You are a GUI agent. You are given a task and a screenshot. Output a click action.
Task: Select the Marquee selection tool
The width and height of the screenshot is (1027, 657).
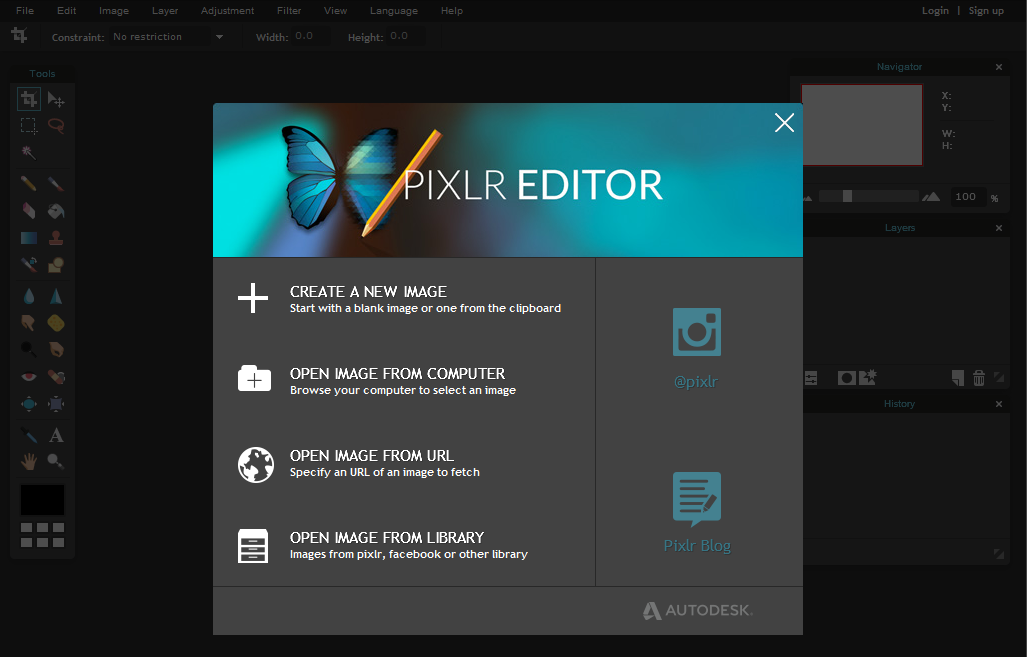[29, 126]
